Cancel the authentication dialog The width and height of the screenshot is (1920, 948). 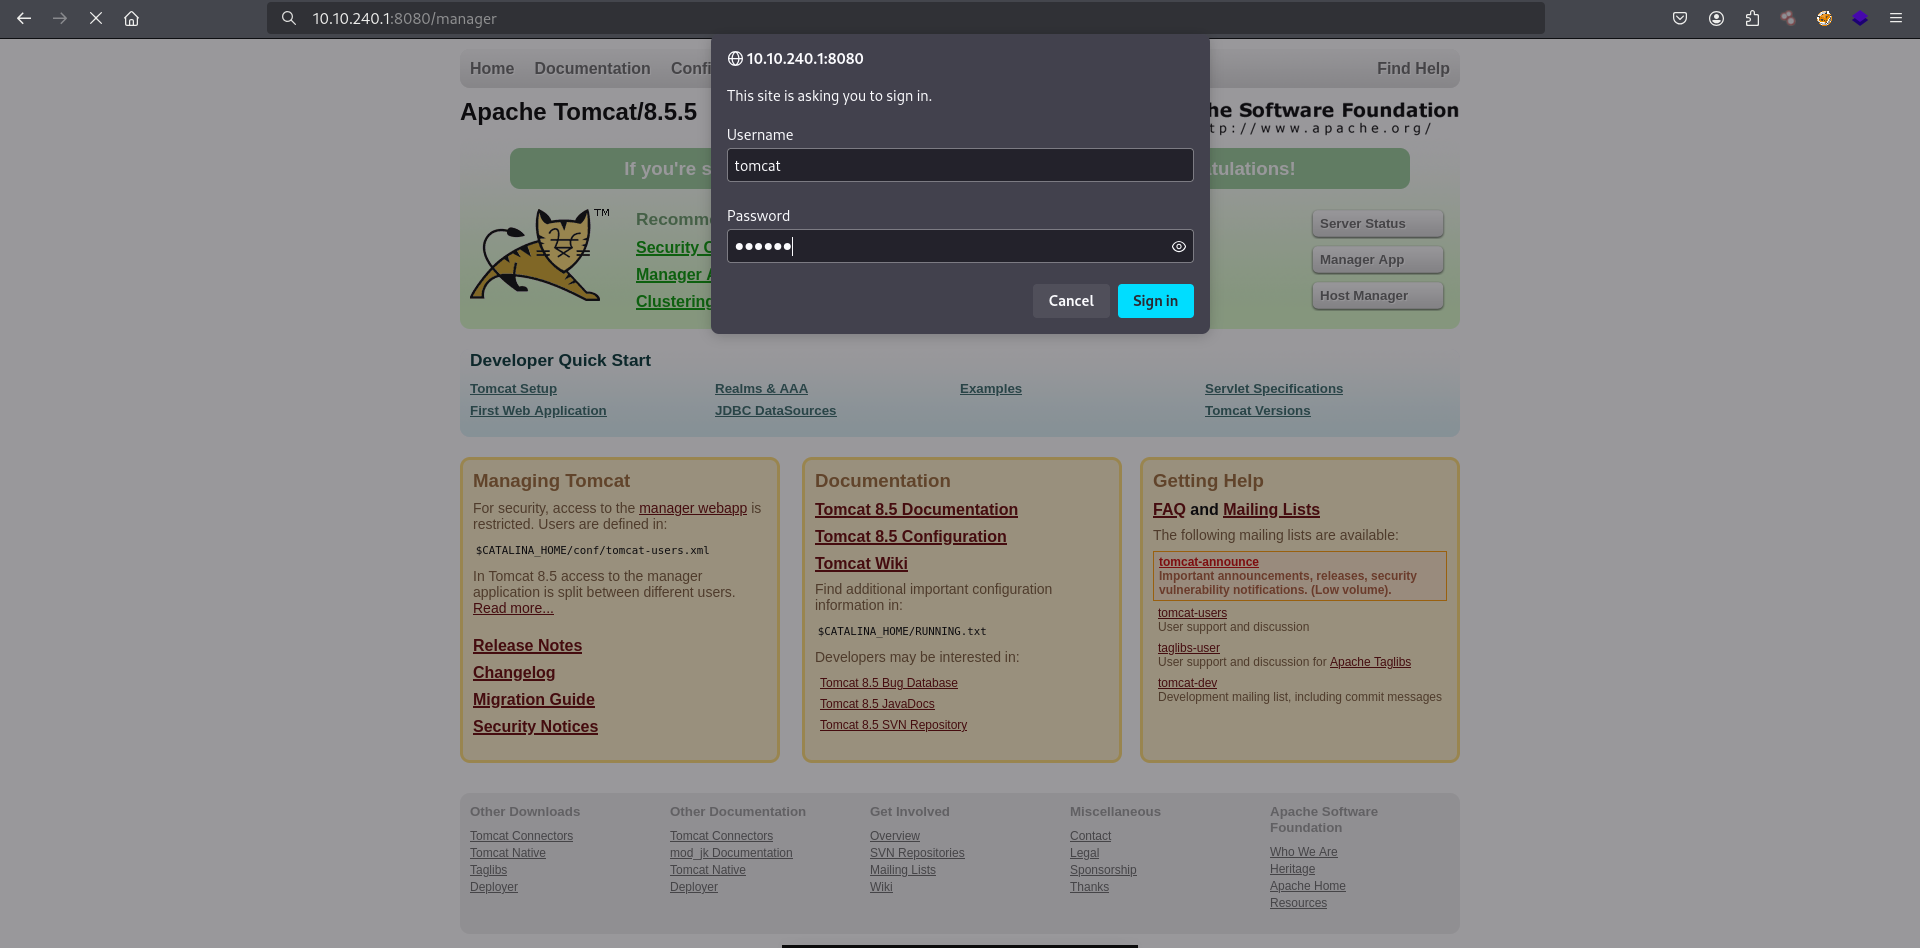(1071, 301)
